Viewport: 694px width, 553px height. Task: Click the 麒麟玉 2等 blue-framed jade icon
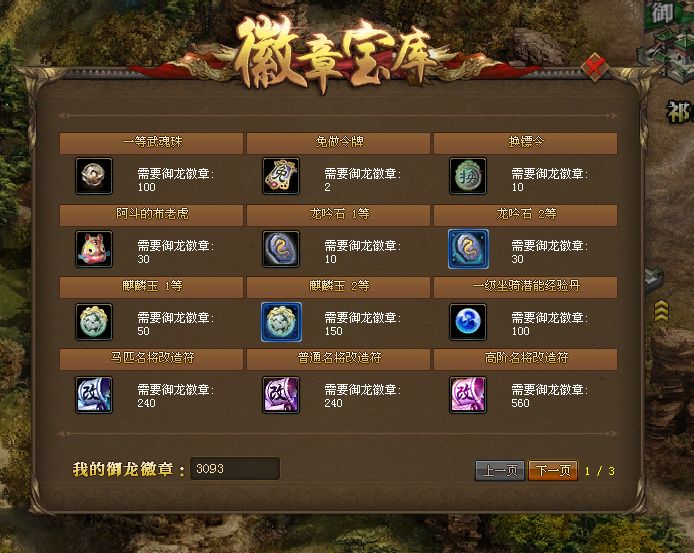pos(281,322)
